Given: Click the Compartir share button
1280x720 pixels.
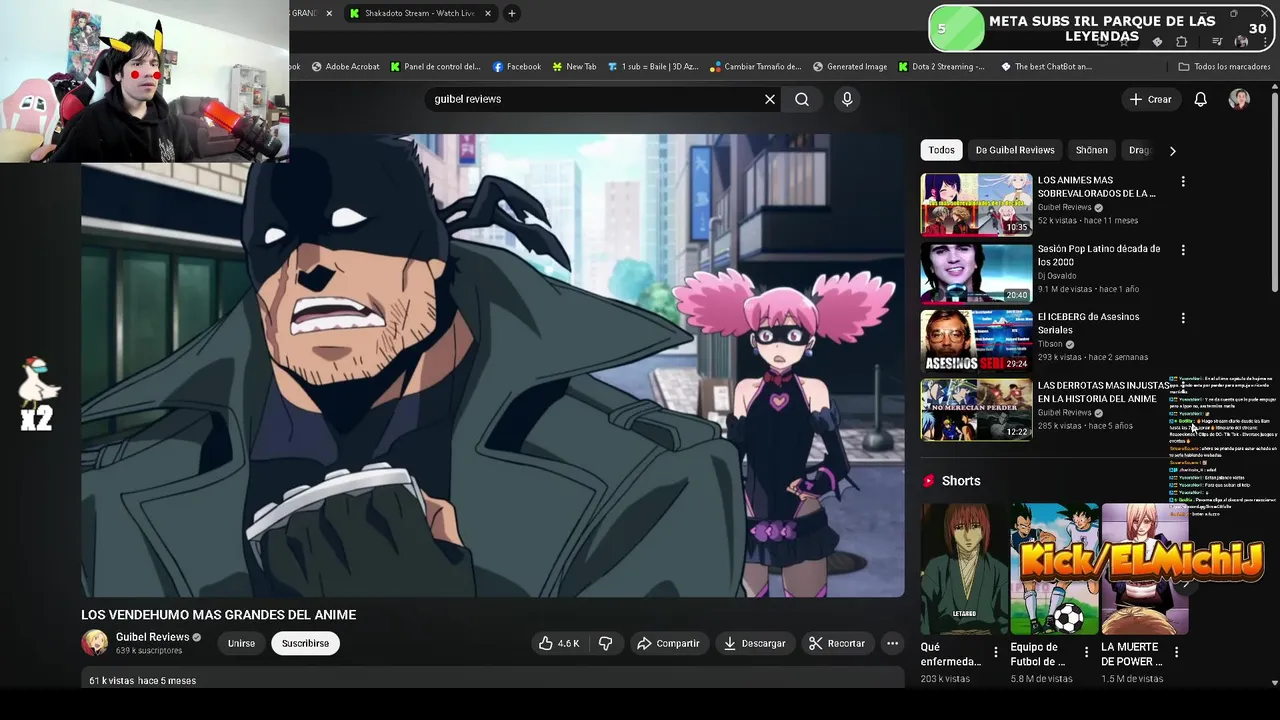Looking at the screenshot, I should pos(668,643).
